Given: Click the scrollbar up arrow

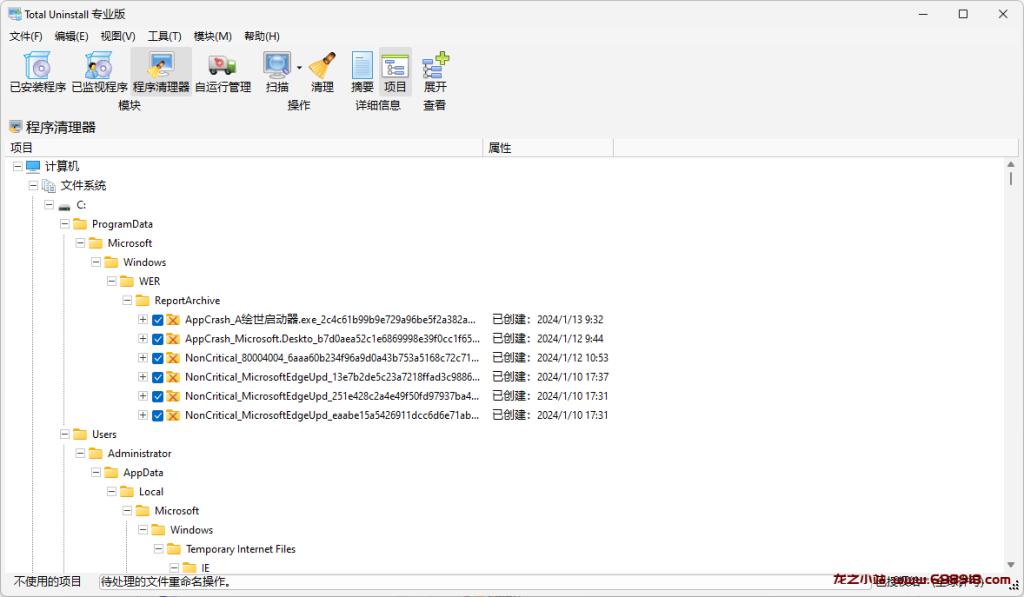Looking at the screenshot, I should [x=1011, y=165].
